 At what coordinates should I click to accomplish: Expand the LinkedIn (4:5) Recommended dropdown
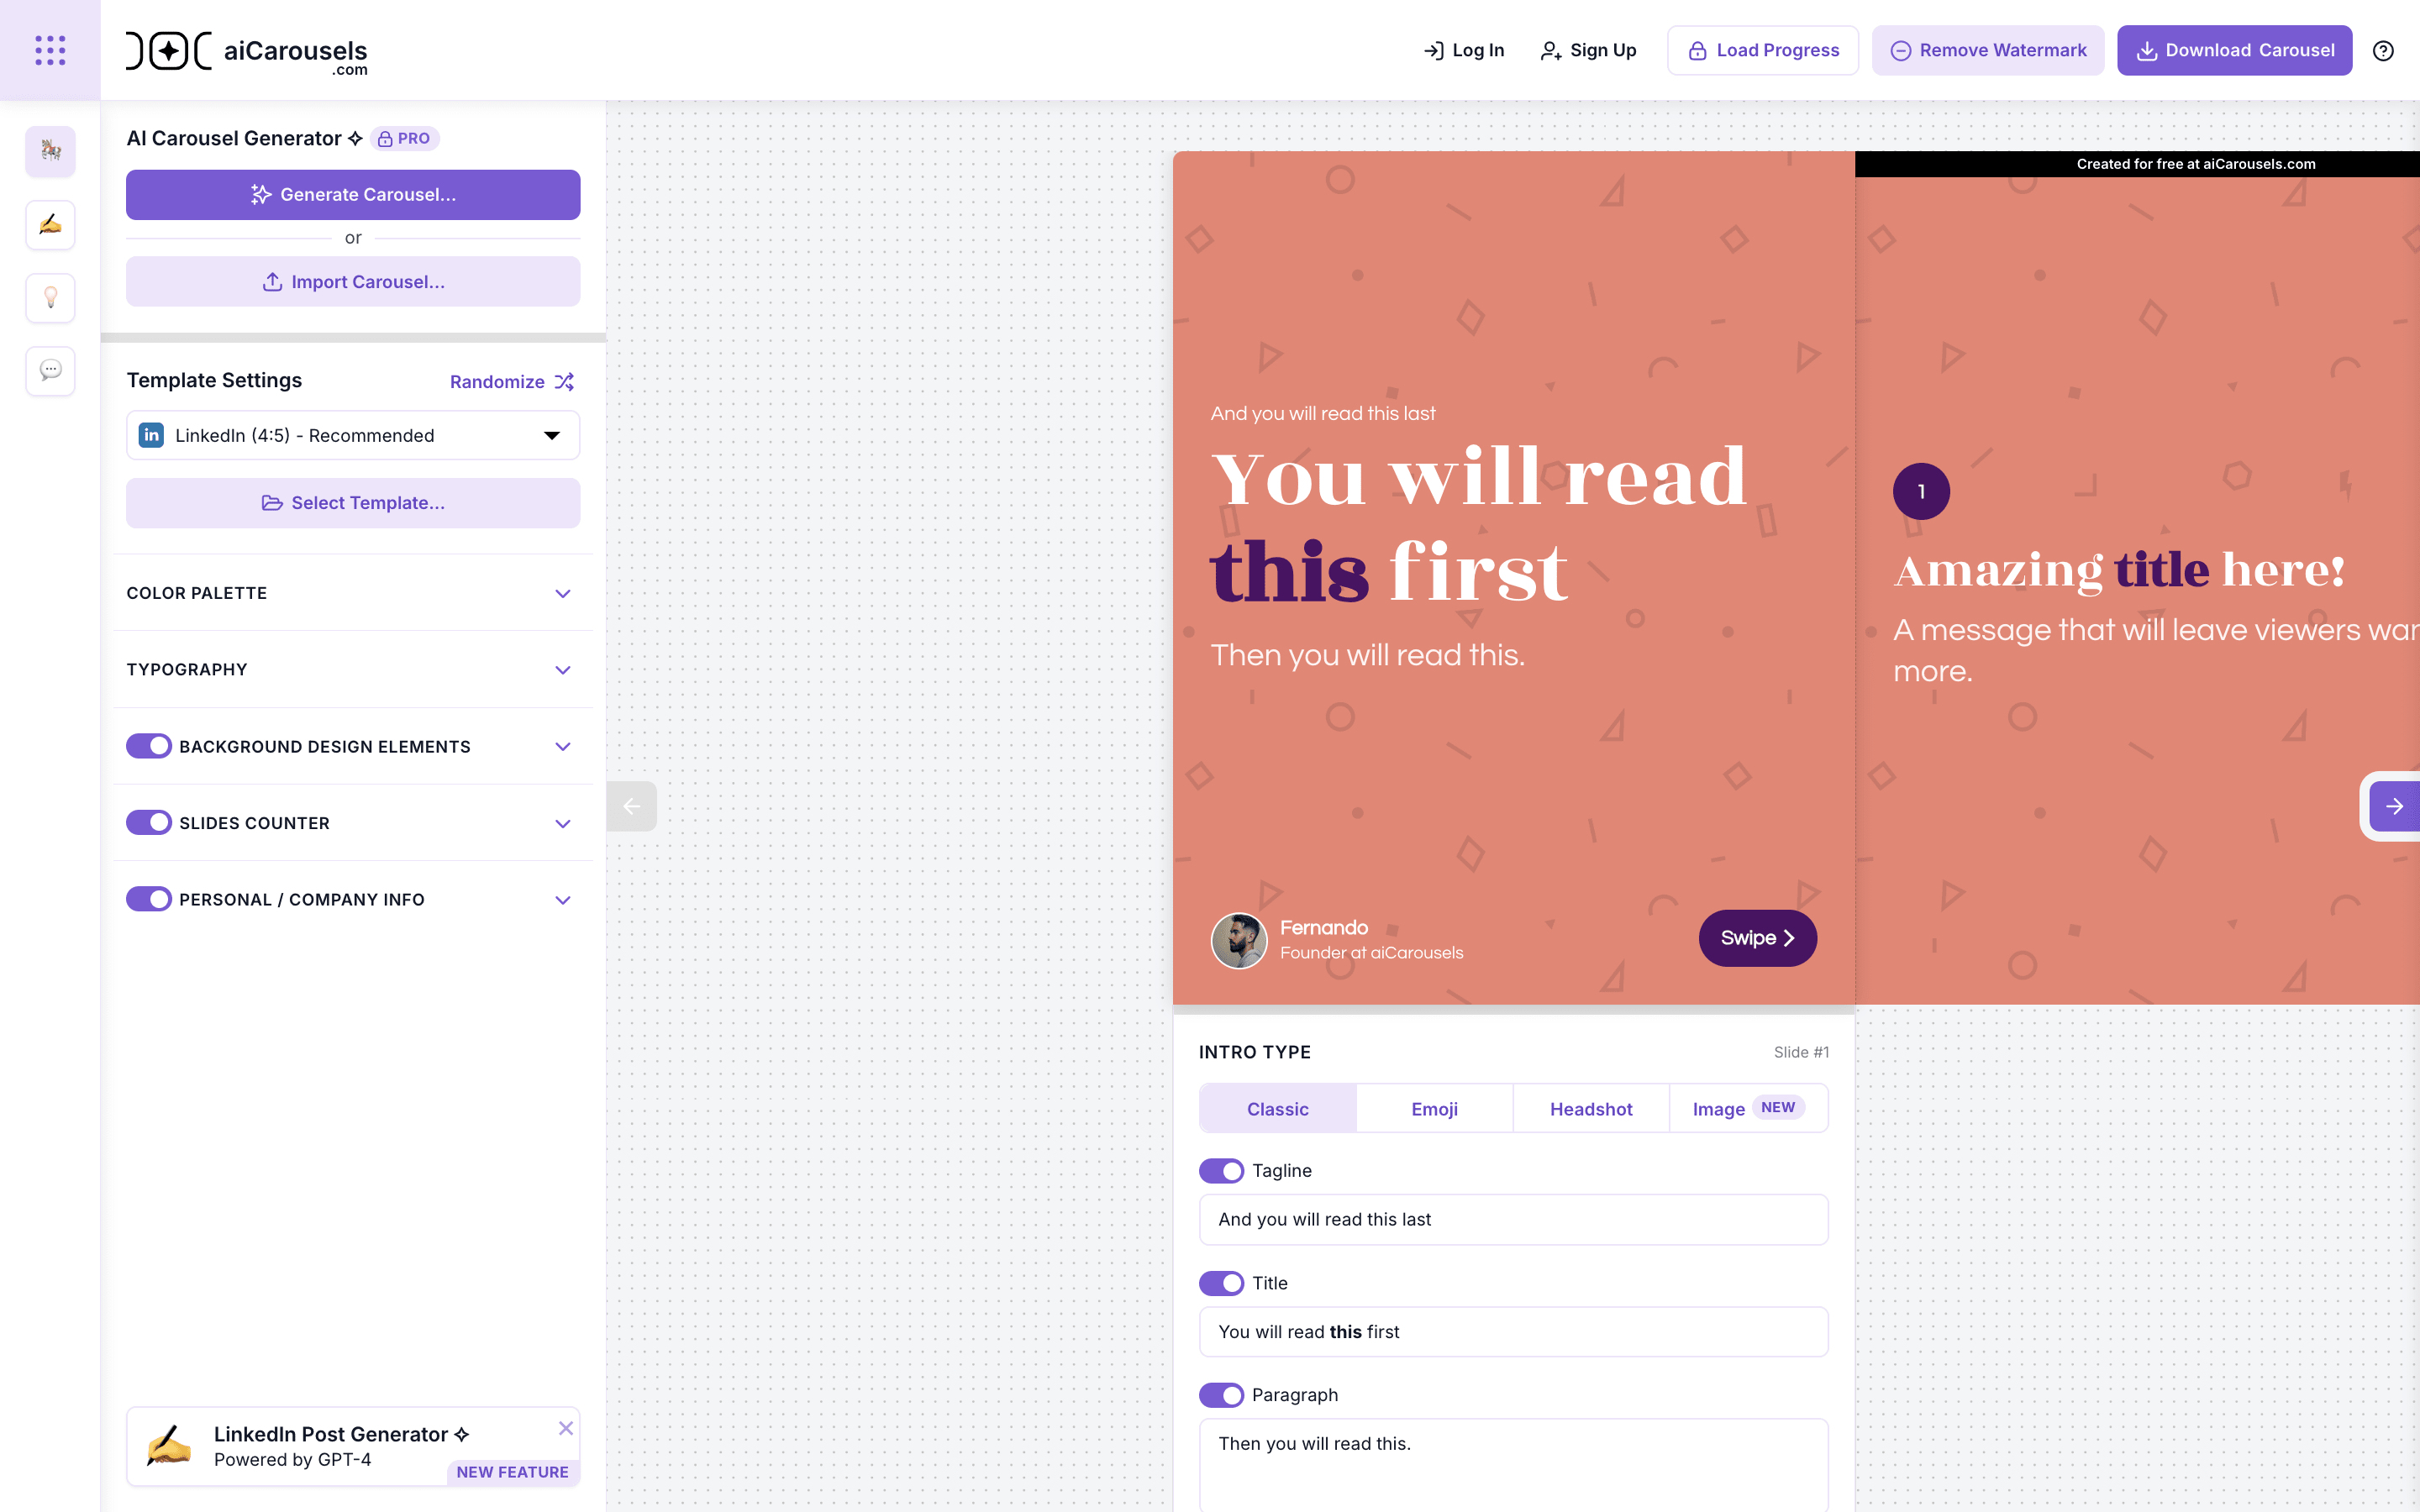(x=352, y=435)
